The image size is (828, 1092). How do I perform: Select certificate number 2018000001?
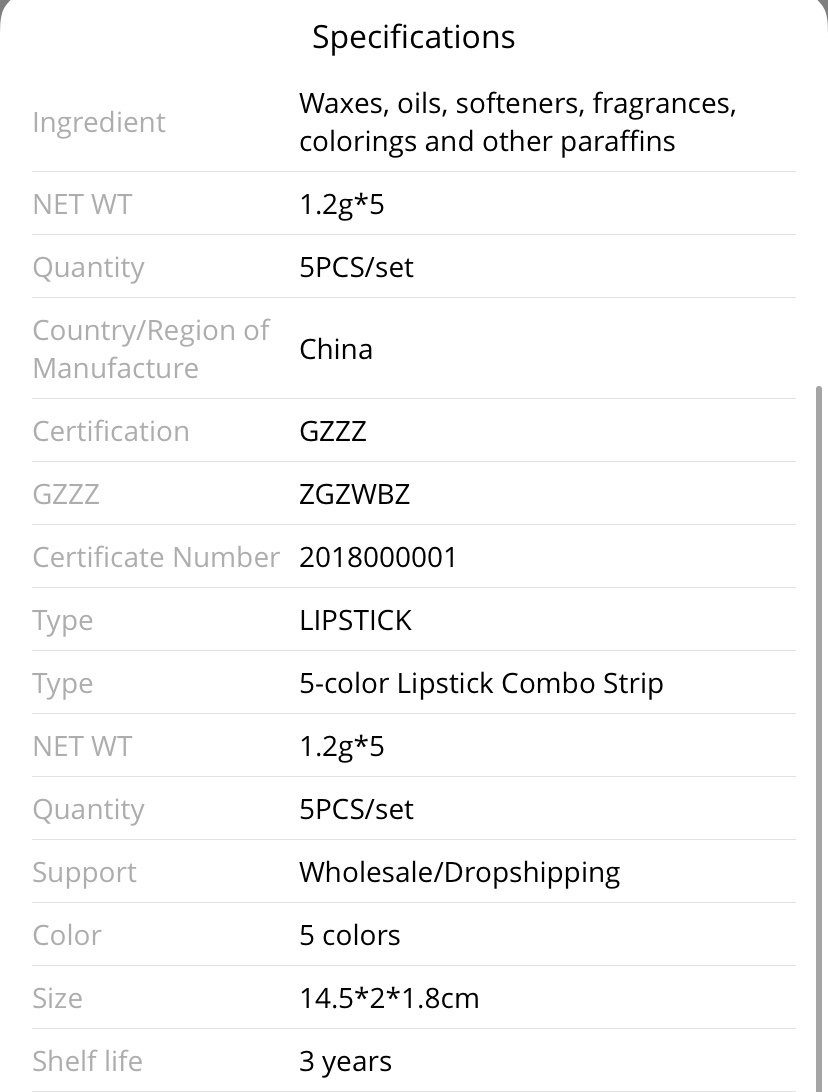378,557
